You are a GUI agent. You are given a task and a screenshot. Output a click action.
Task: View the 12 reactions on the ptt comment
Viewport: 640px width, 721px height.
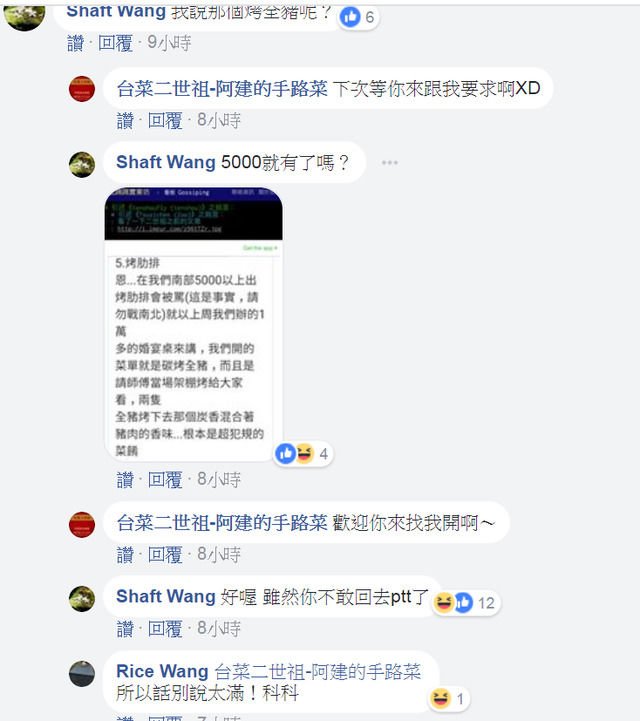(486, 603)
